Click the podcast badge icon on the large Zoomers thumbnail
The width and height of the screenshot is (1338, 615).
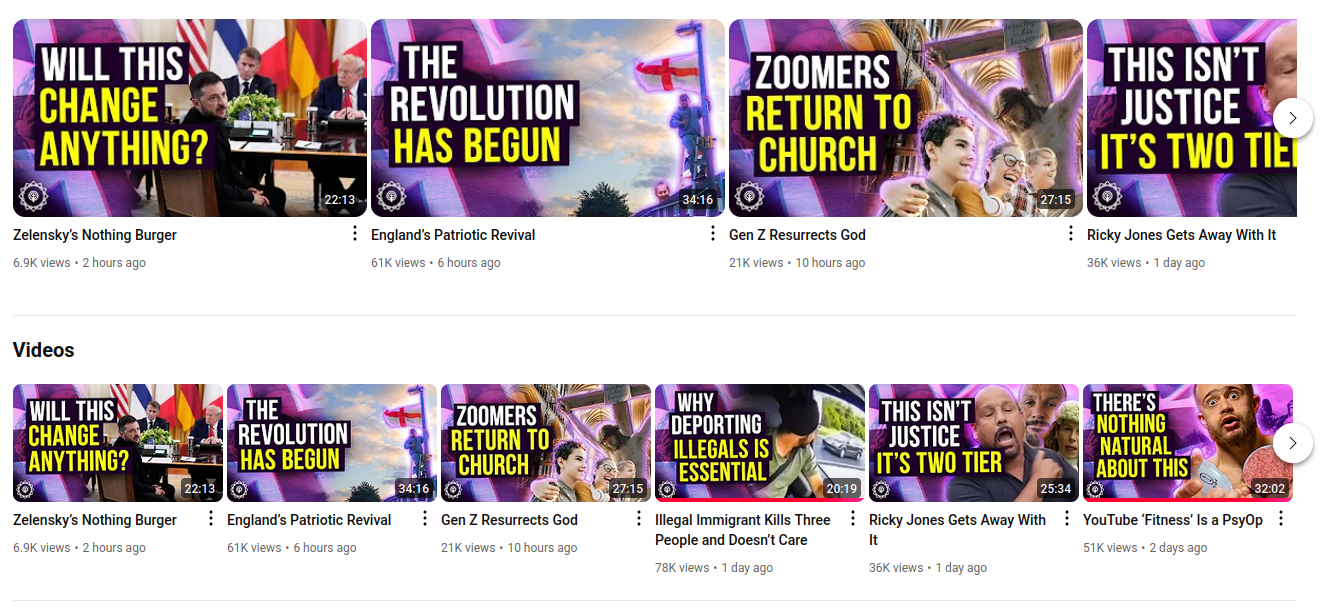pos(749,196)
